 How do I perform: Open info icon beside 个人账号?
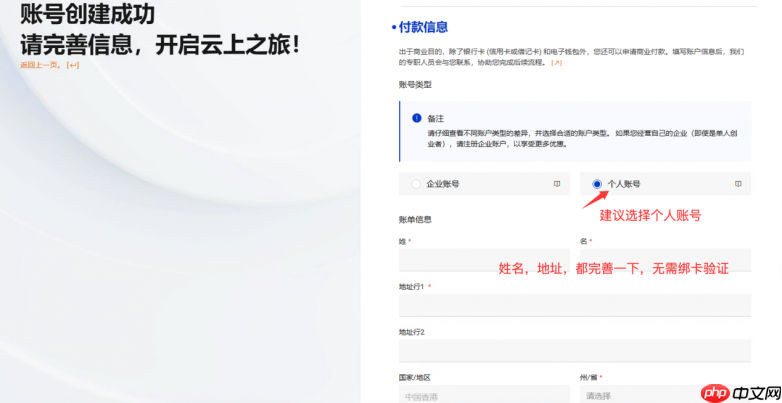pos(738,184)
